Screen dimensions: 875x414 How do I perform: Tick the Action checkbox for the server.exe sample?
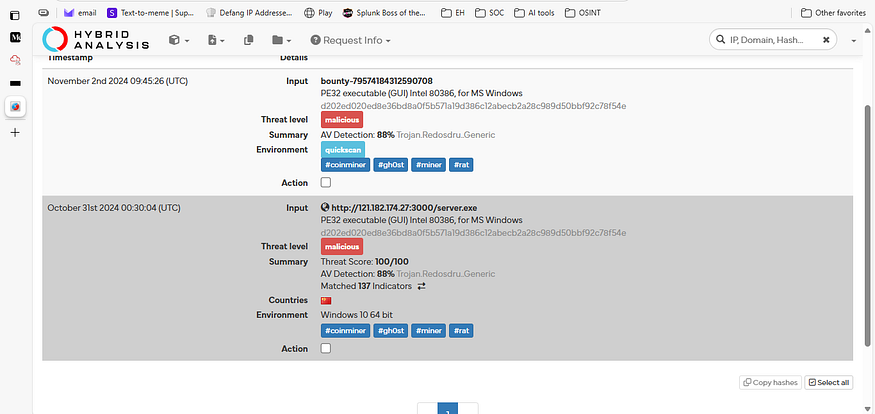coord(326,348)
